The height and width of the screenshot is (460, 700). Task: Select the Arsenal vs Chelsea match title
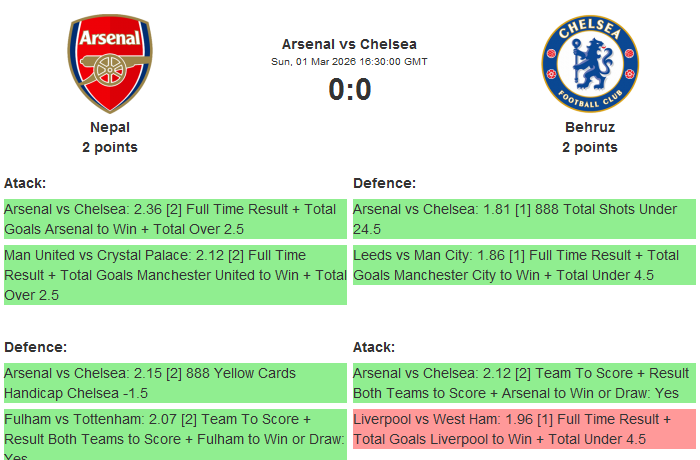point(349,44)
